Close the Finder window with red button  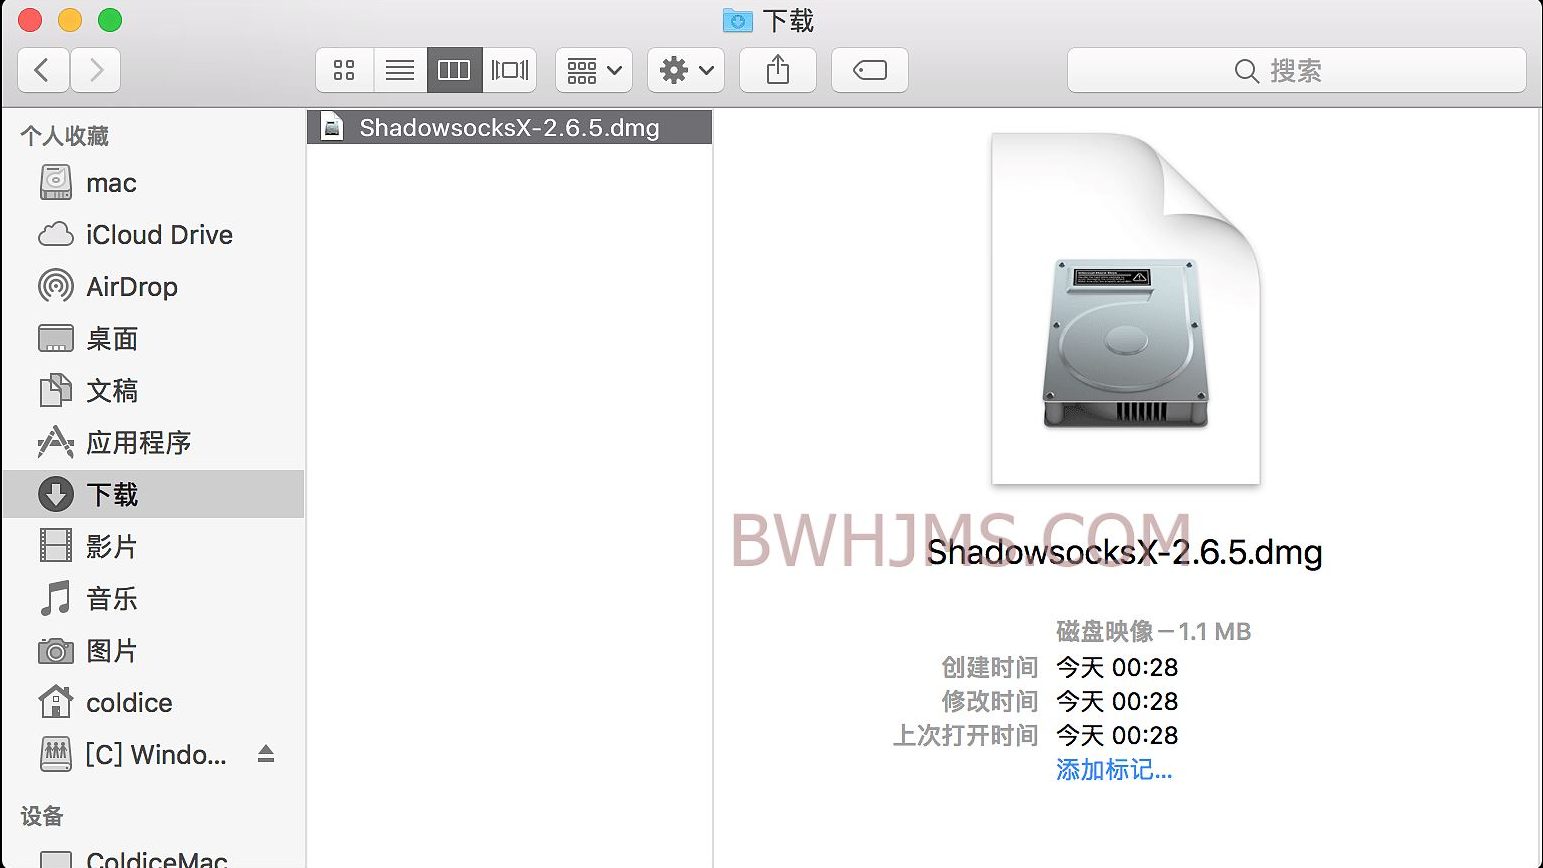tap(30, 20)
